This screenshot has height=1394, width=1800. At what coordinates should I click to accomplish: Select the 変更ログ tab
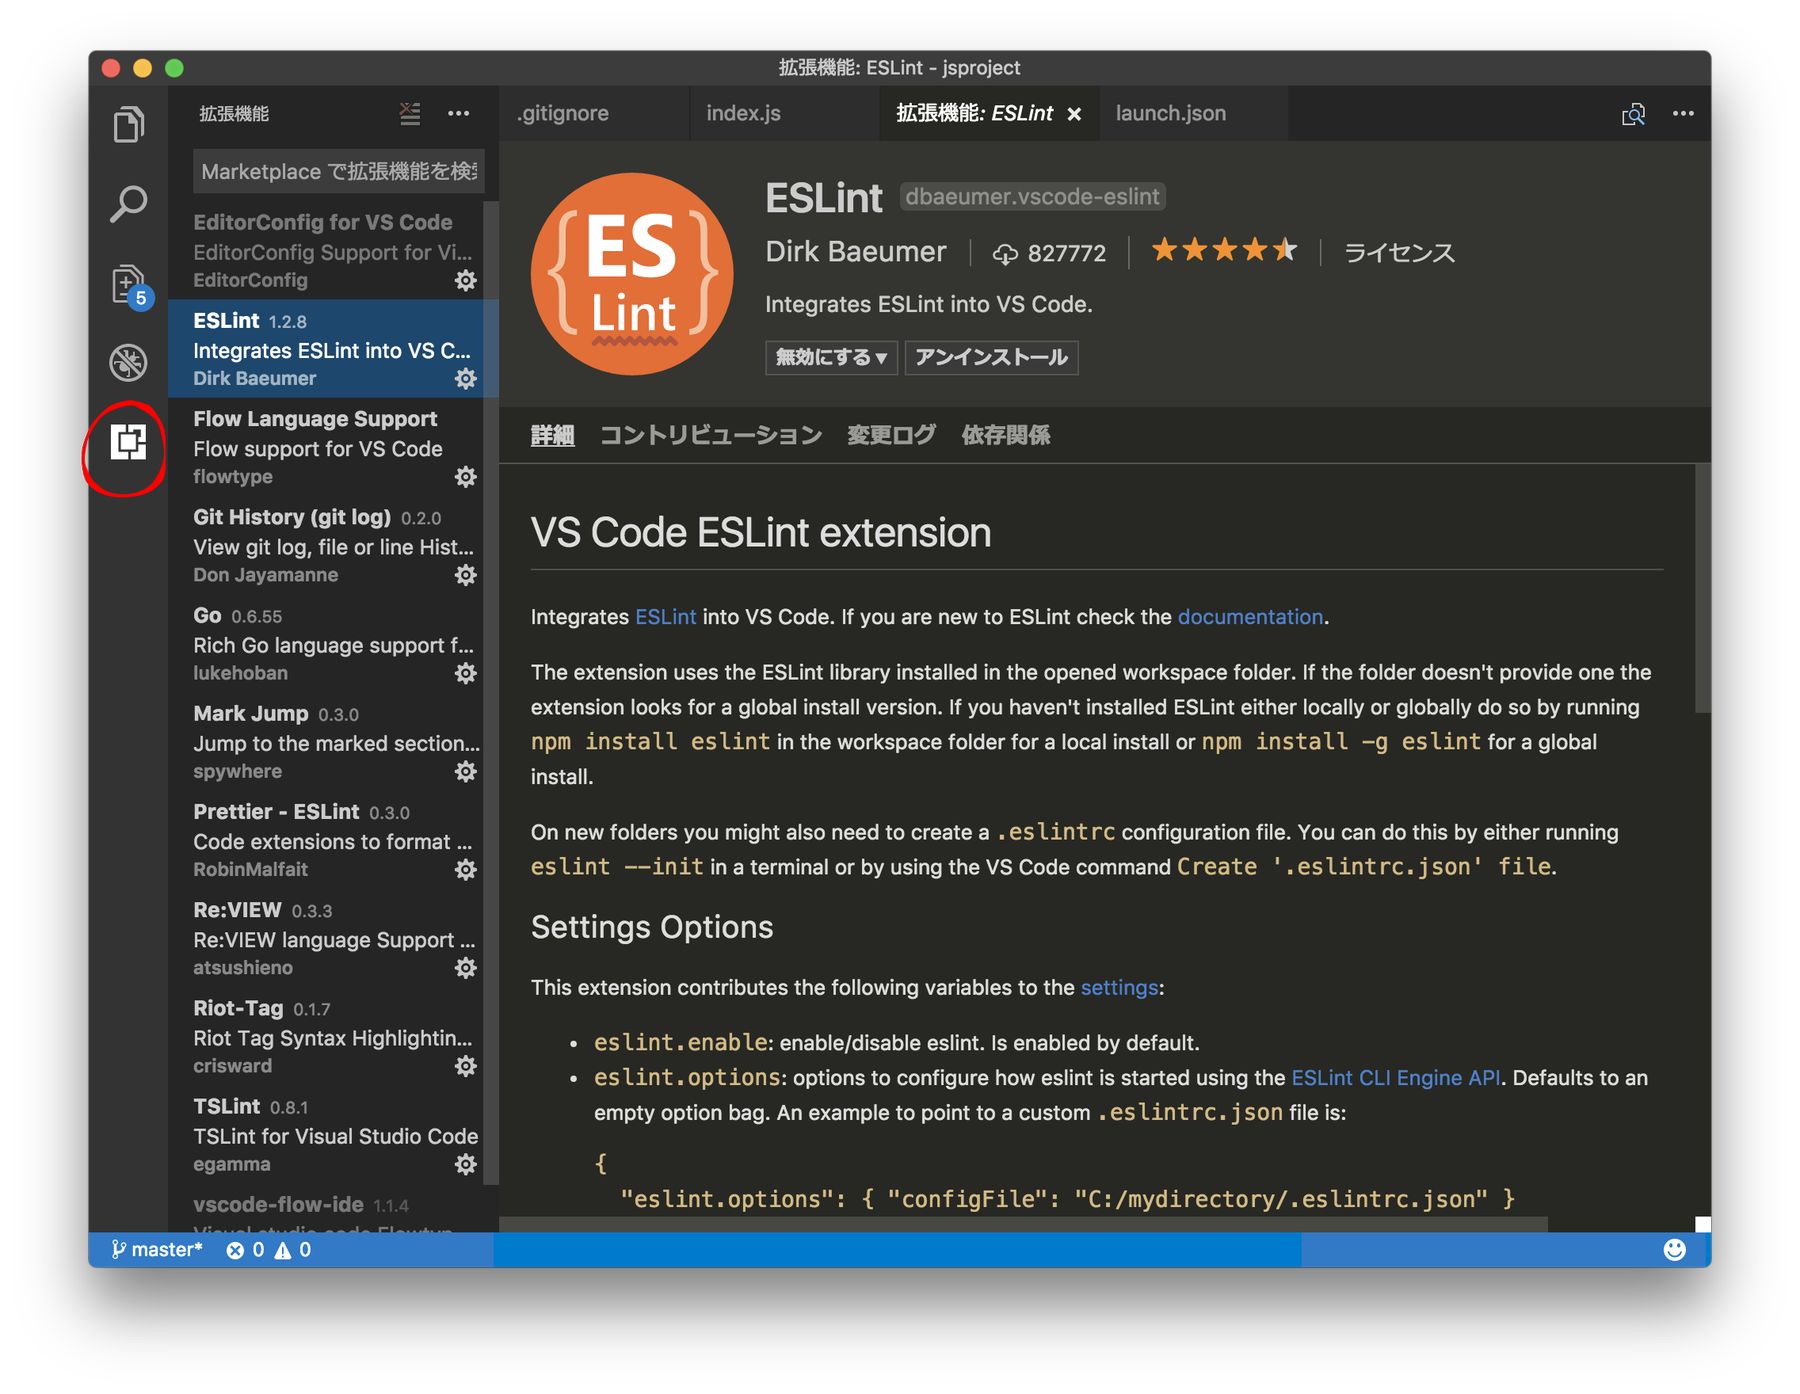pyautogui.click(x=892, y=435)
